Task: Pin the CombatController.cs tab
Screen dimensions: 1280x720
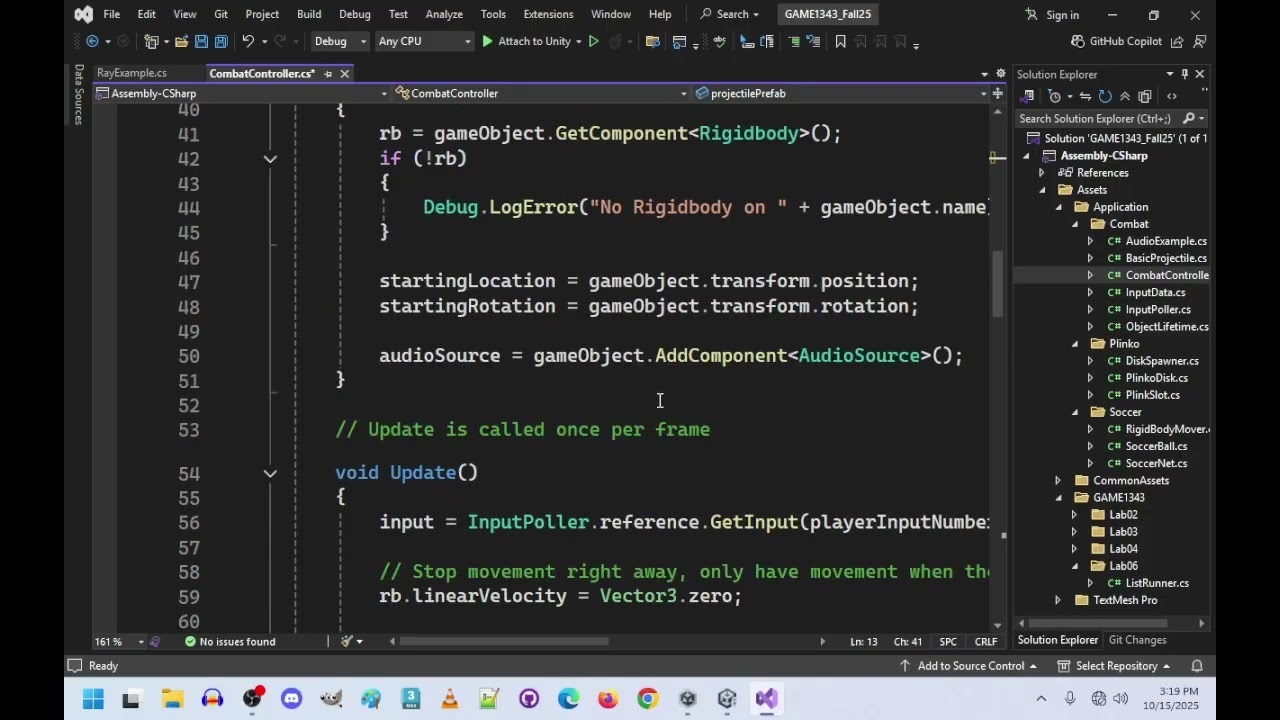Action: point(327,74)
